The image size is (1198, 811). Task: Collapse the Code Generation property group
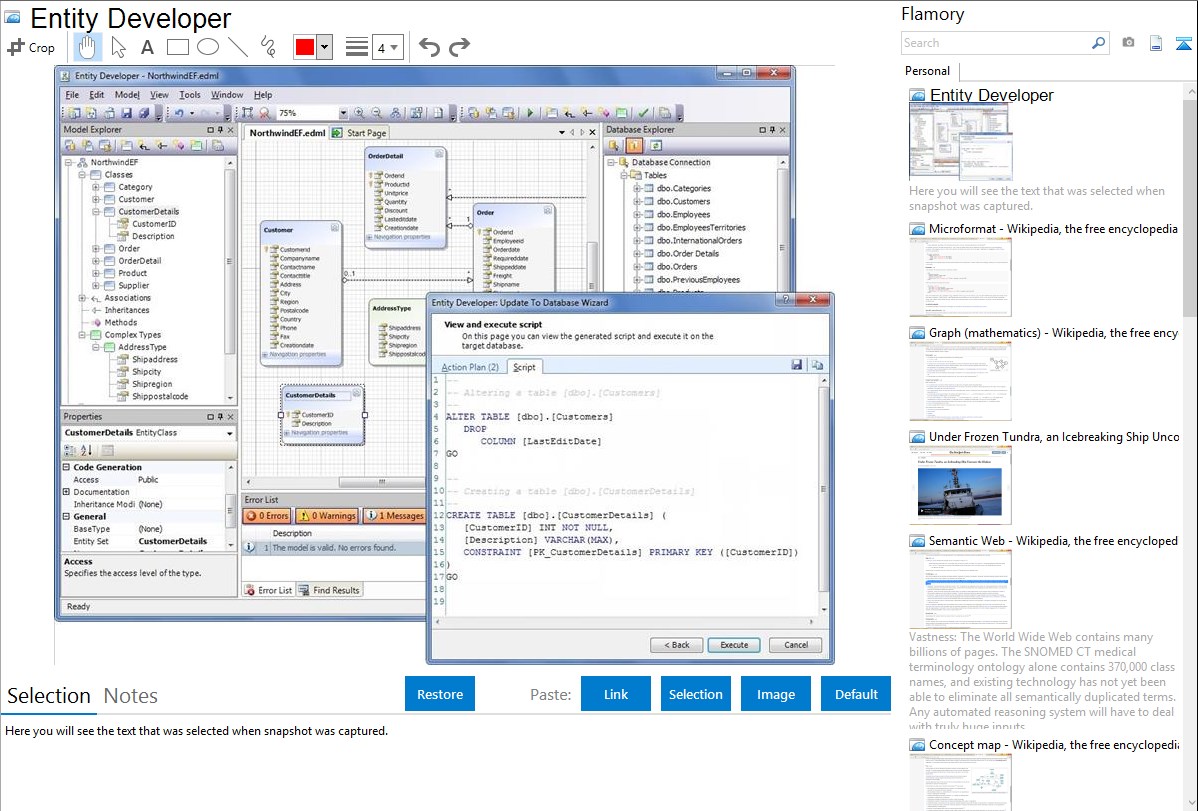click(x=66, y=467)
